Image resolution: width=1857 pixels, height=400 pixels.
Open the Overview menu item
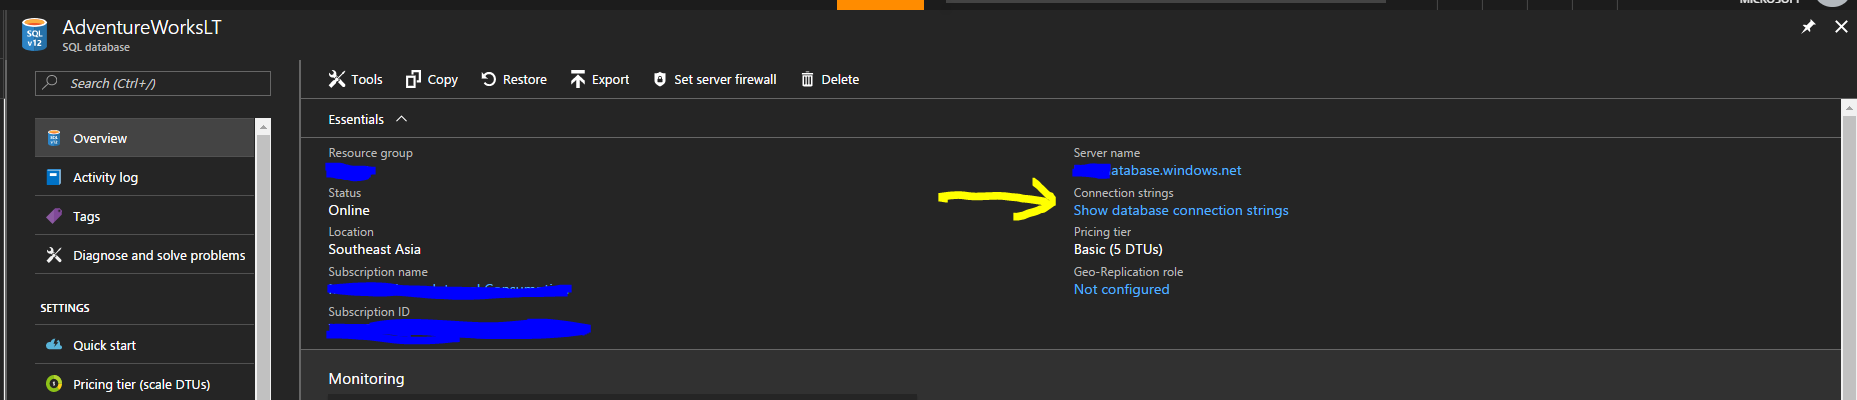click(x=145, y=138)
